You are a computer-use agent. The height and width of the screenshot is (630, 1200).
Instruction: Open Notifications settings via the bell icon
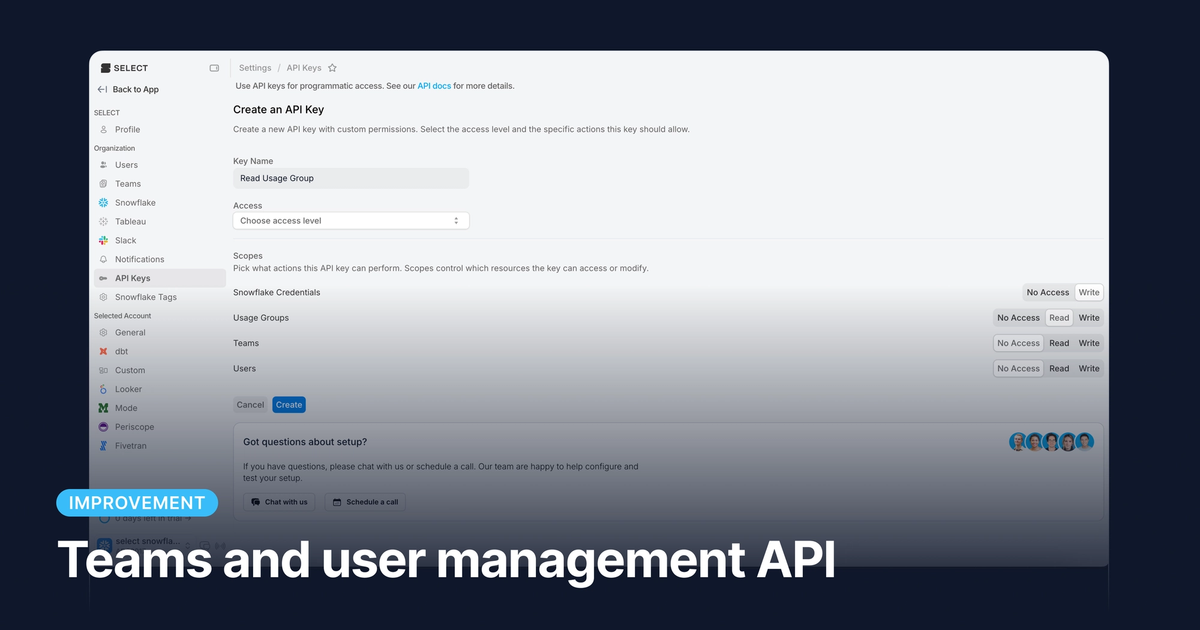(102, 259)
